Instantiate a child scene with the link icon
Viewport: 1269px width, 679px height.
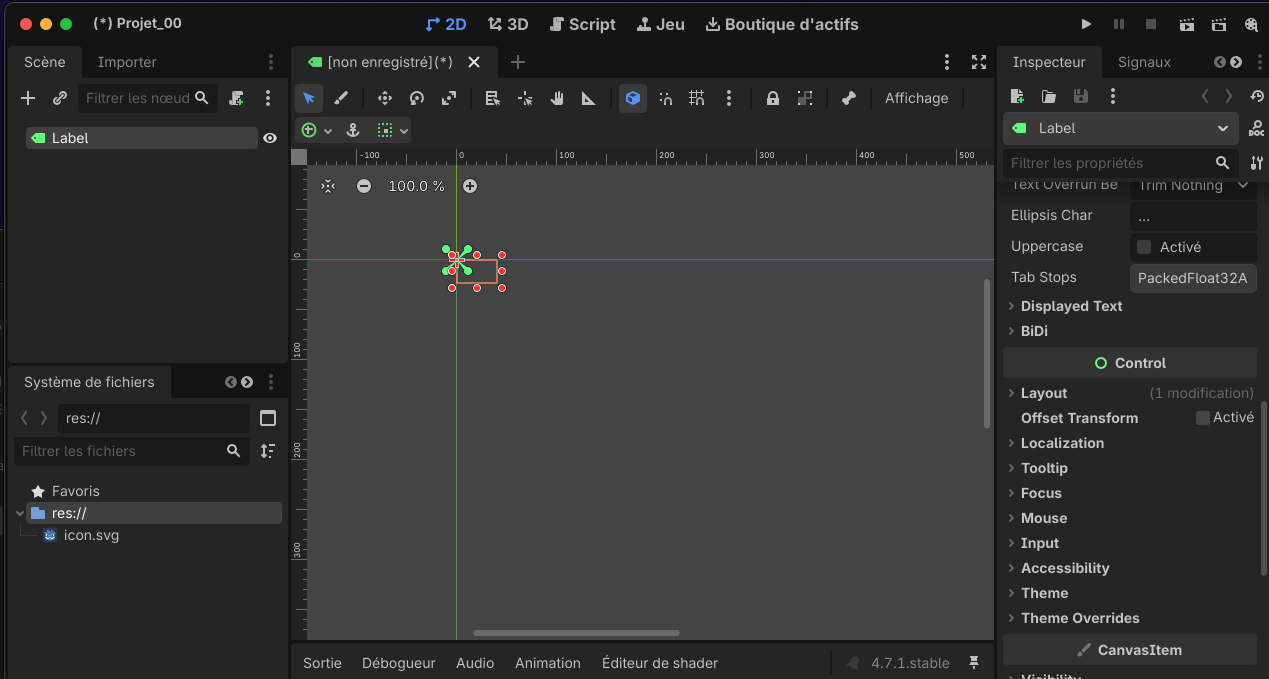(60, 98)
